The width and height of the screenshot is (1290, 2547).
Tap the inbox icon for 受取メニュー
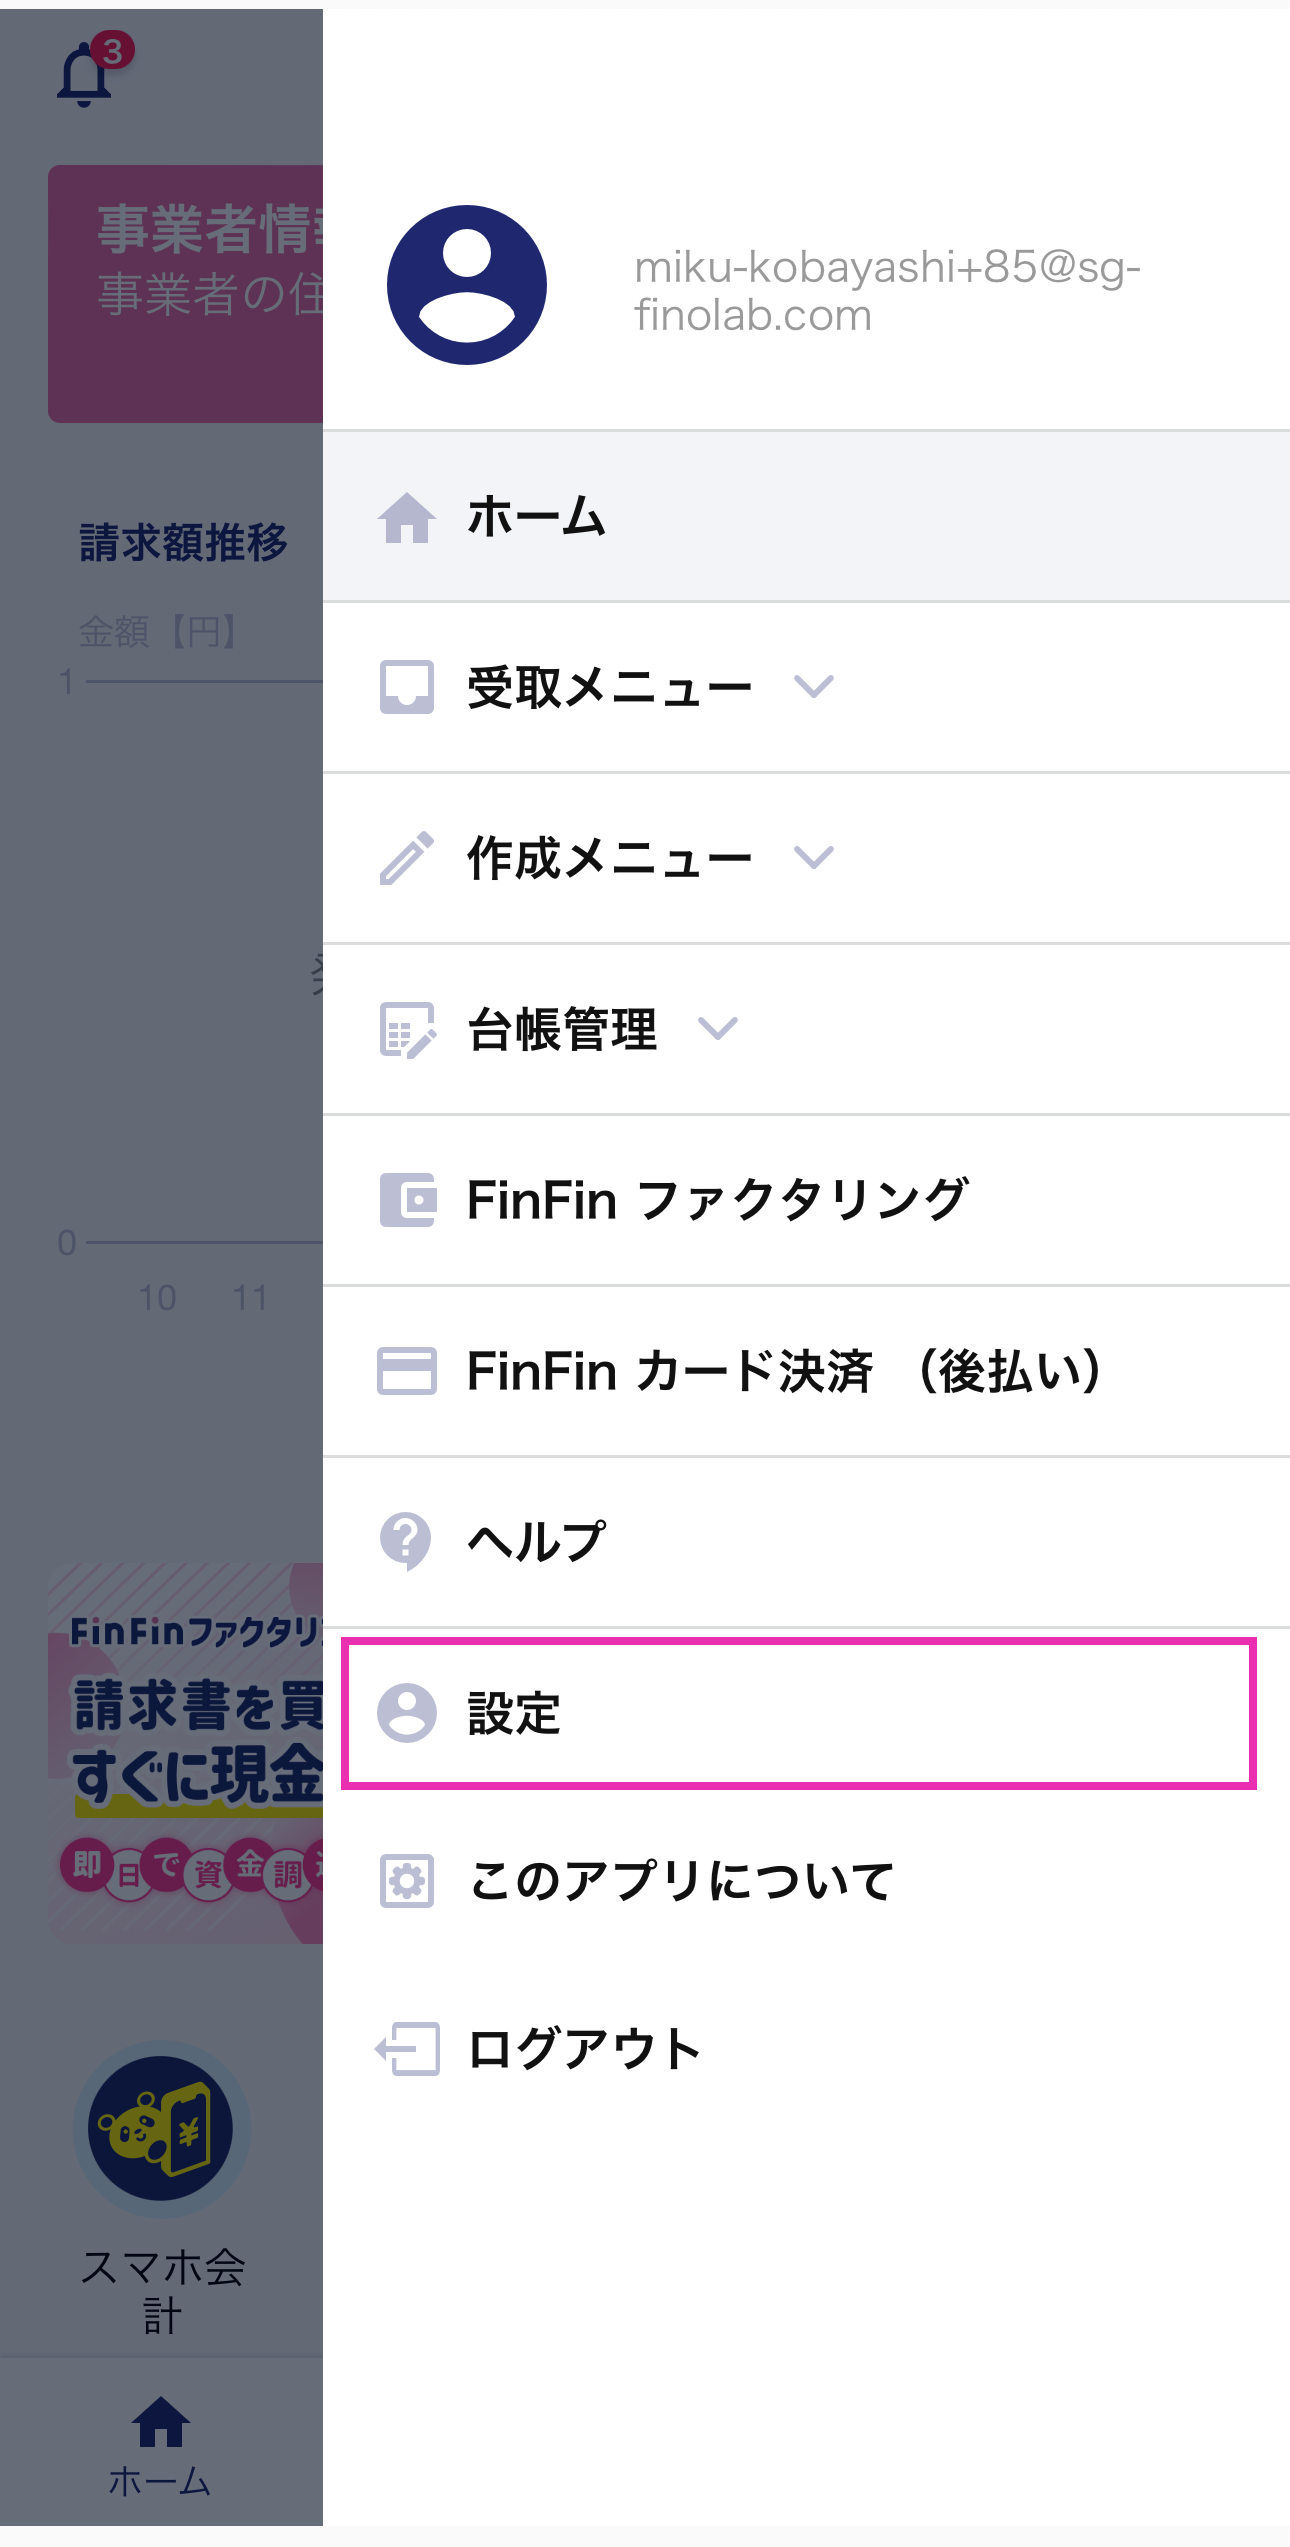click(x=407, y=687)
